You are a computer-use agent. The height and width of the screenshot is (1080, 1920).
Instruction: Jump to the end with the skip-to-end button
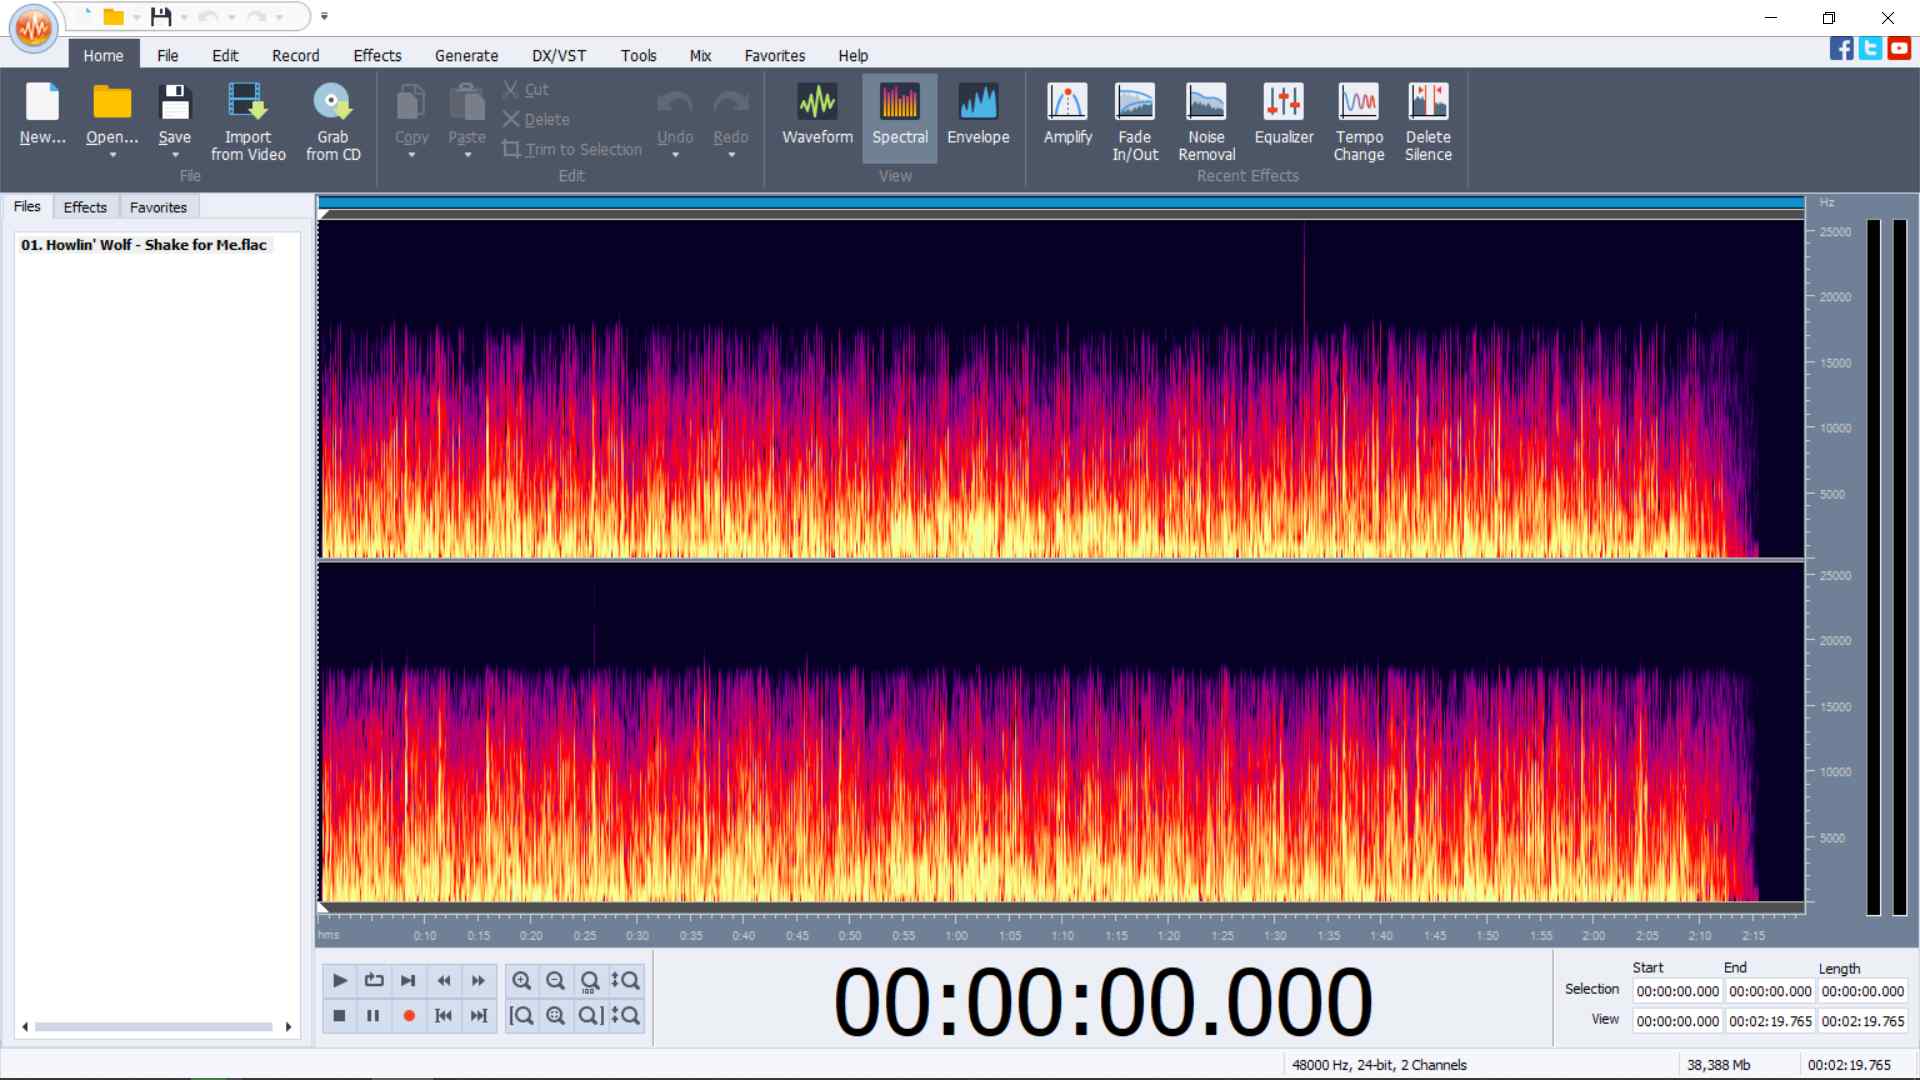click(479, 1016)
